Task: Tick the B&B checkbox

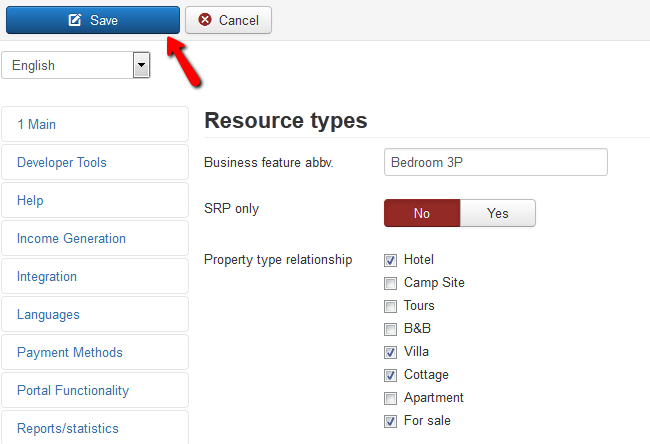Action: click(x=390, y=330)
